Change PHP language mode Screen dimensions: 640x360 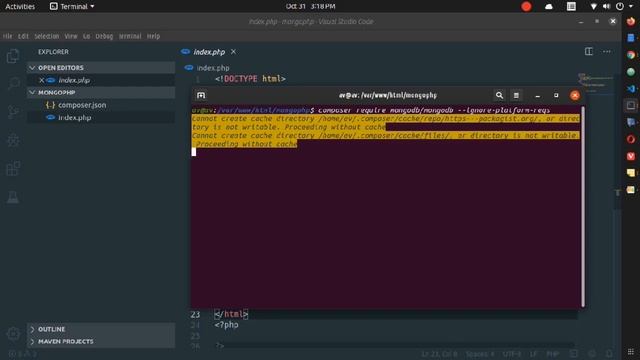(553, 354)
